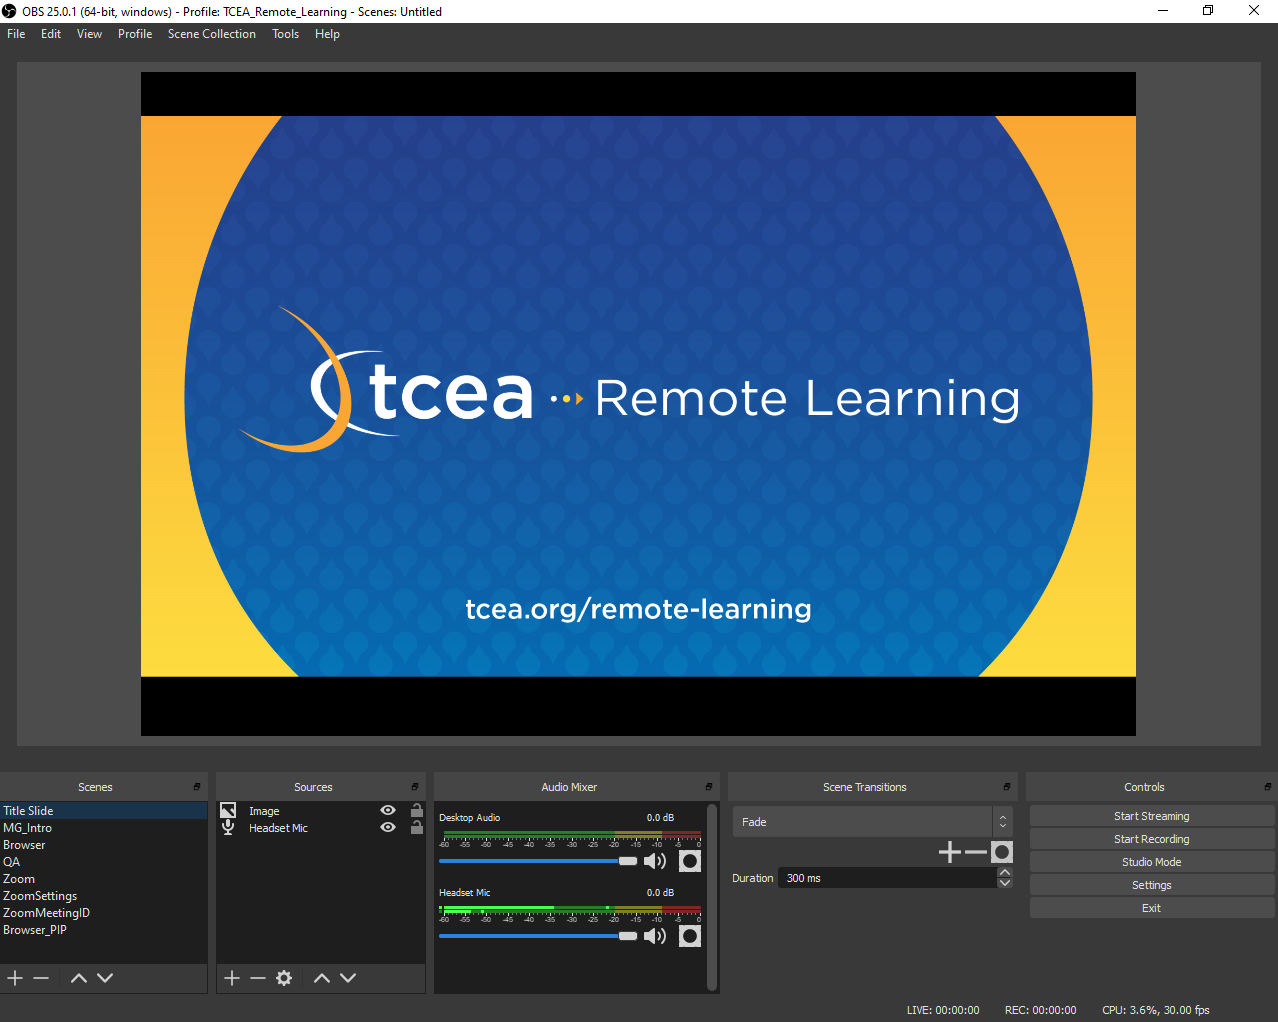Move scene down in Scenes list
This screenshot has width=1278, height=1022.
[105, 978]
